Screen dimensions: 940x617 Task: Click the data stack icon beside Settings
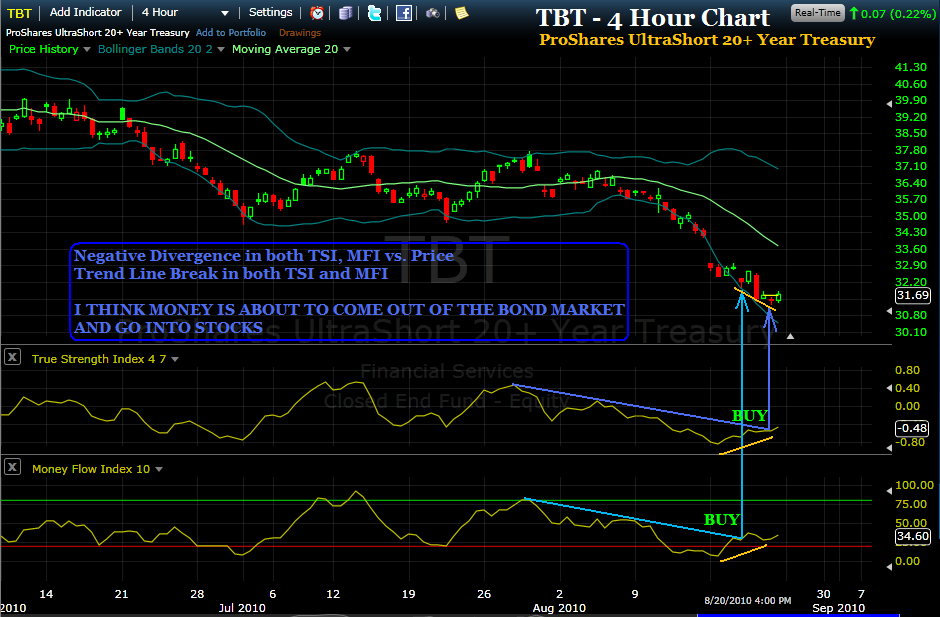click(345, 13)
